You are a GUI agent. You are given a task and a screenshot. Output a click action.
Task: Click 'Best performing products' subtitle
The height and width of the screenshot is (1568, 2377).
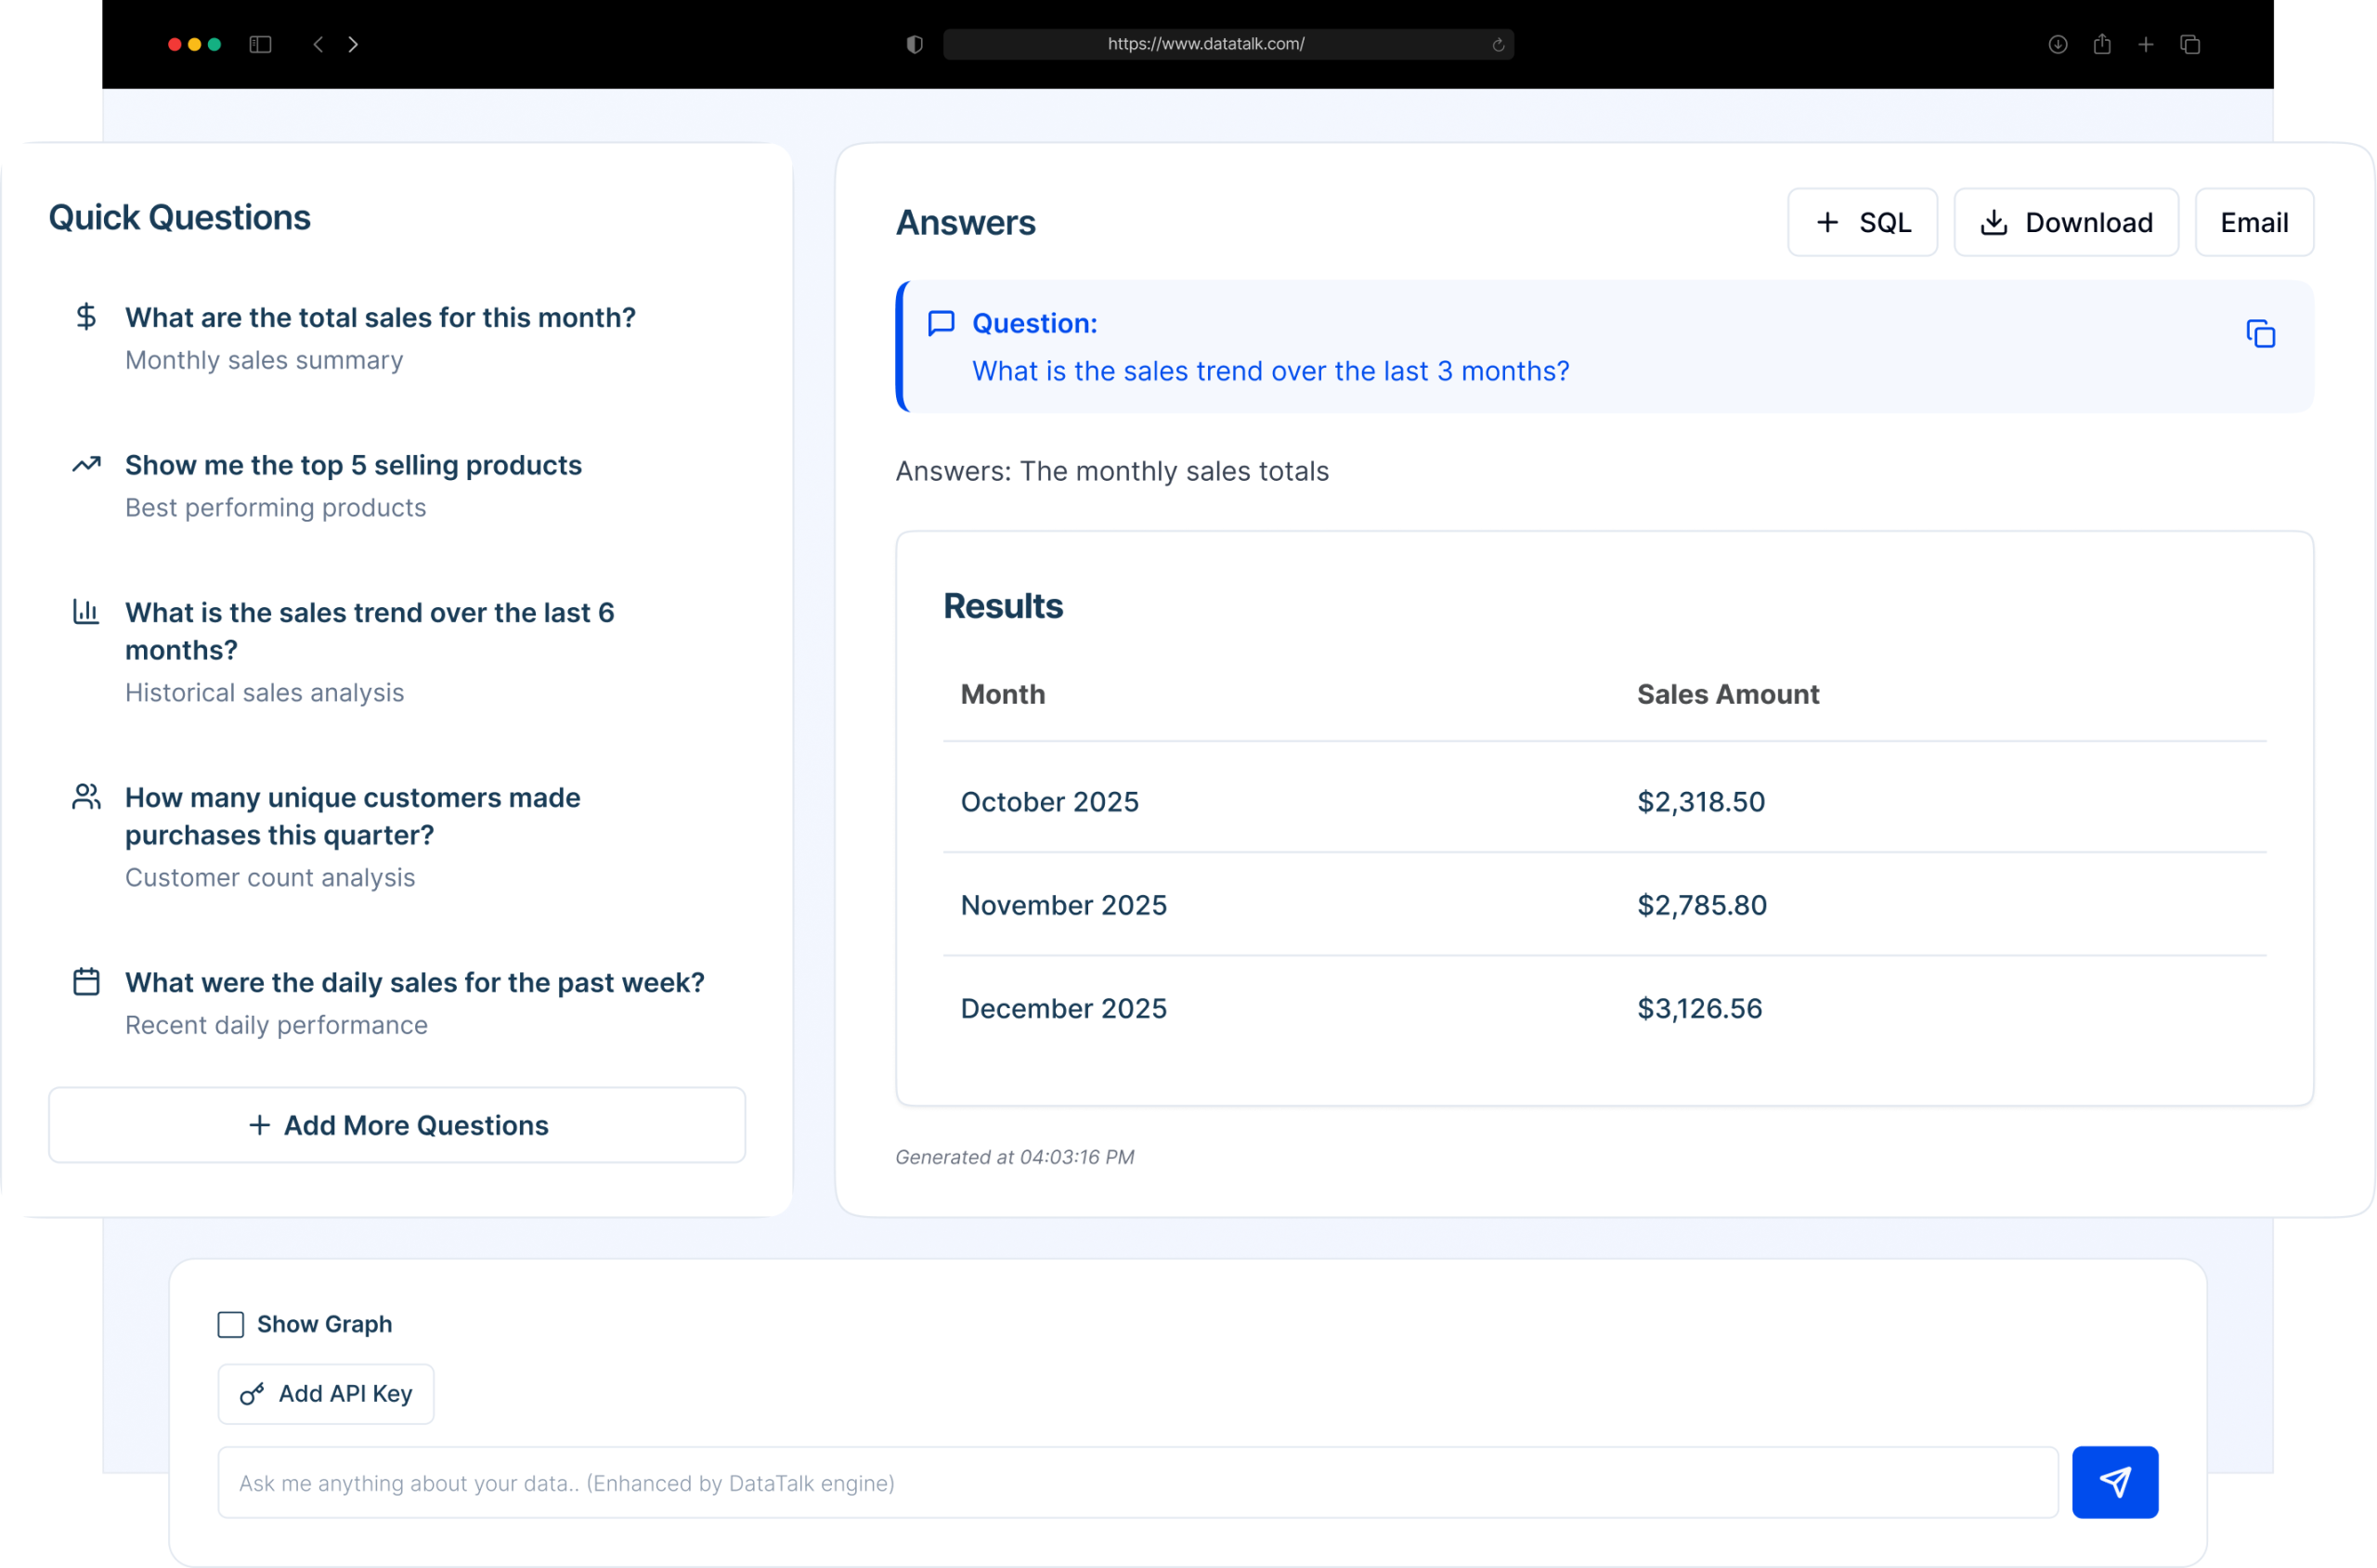pos(275,507)
